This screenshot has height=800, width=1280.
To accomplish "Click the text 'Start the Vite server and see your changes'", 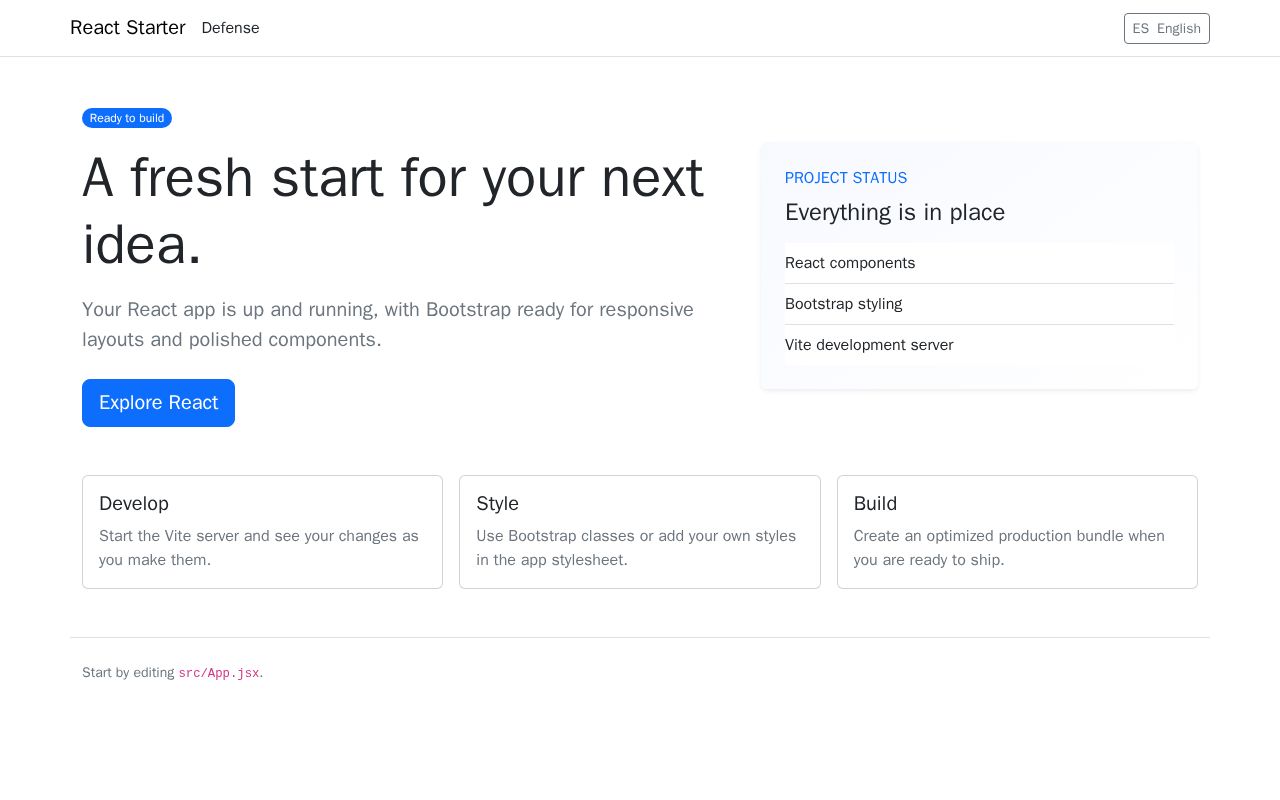I will 259,548.
